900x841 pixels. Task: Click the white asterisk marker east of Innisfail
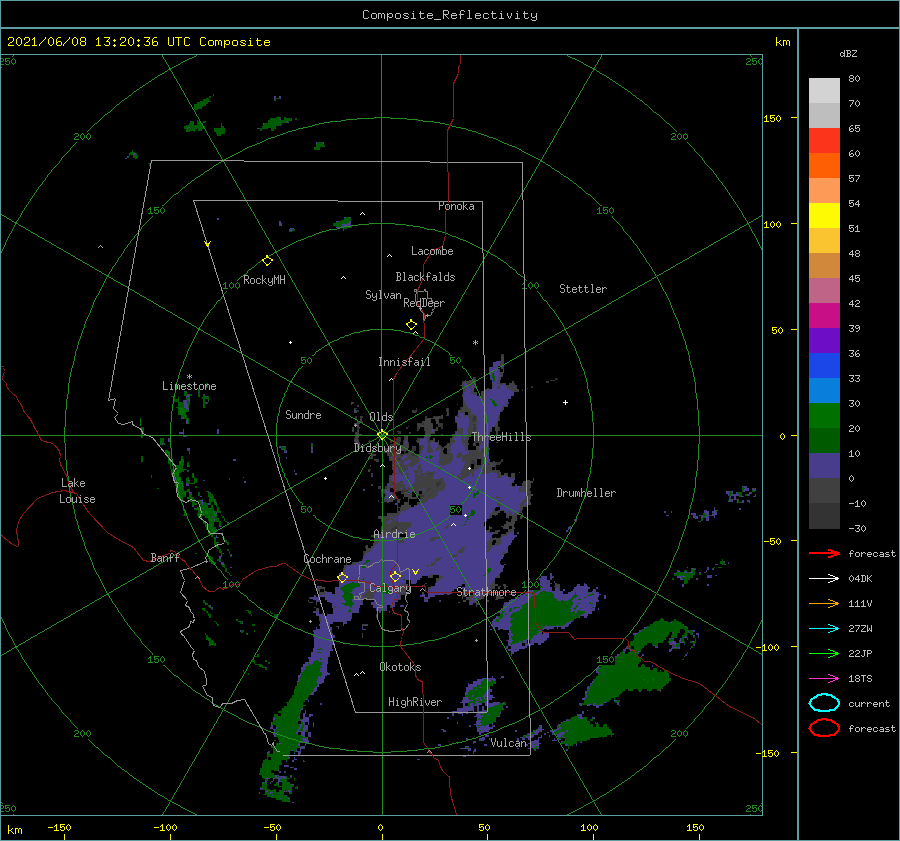tap(475, 343)
